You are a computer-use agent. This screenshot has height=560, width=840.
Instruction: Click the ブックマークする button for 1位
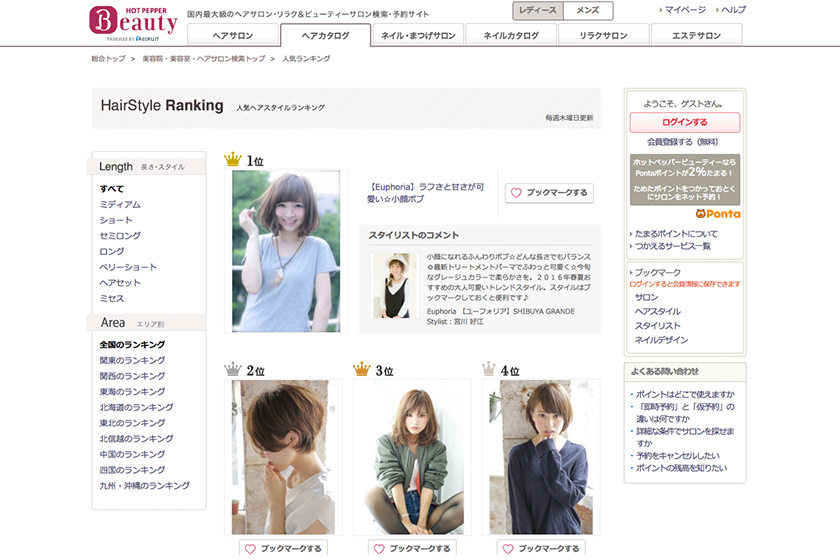click(549, 193)
